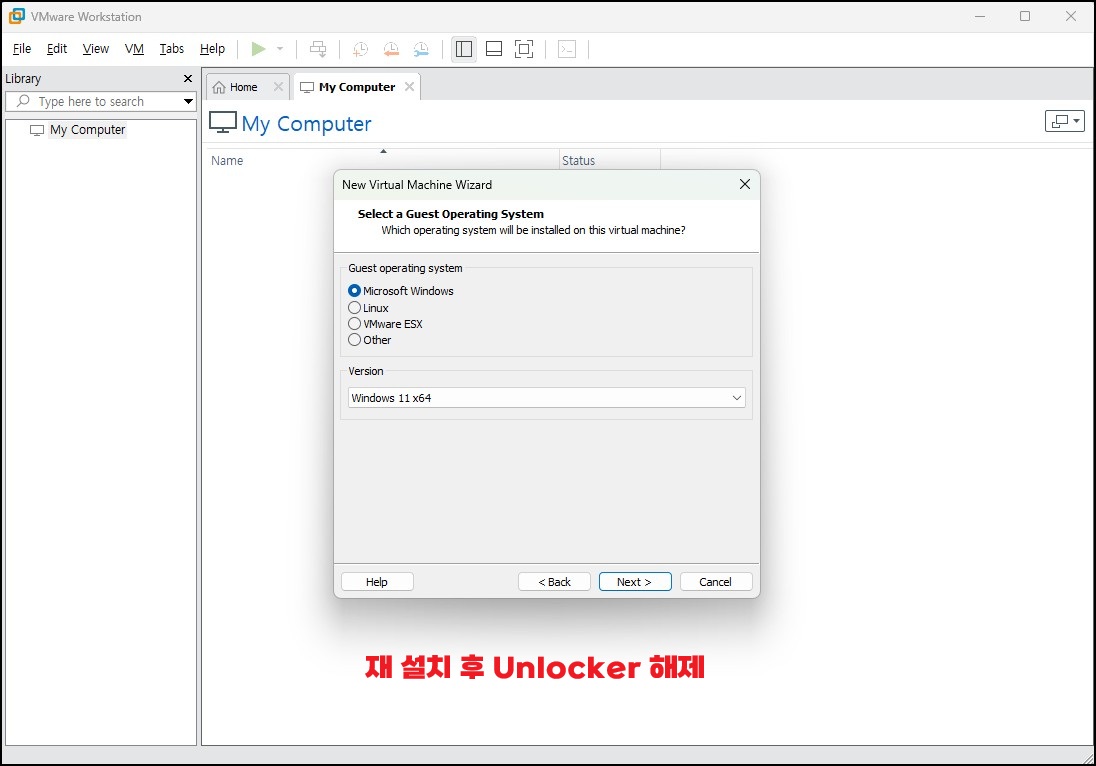The image size is (1096, 766).
Task: Close the VMware Workstation window
Action: coord(1070,16)
